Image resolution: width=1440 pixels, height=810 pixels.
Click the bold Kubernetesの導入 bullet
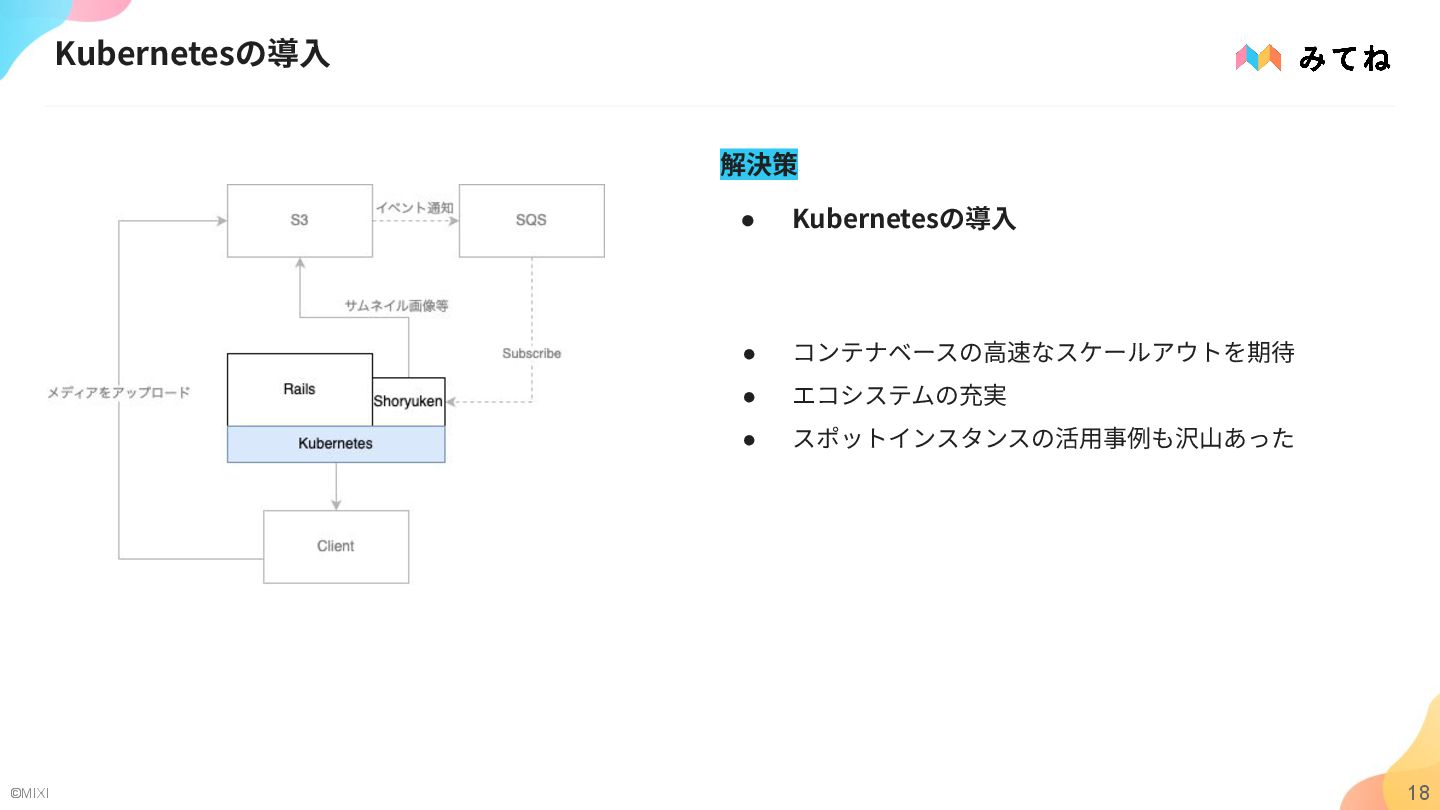pyautogui.click(x=904, y=218)
